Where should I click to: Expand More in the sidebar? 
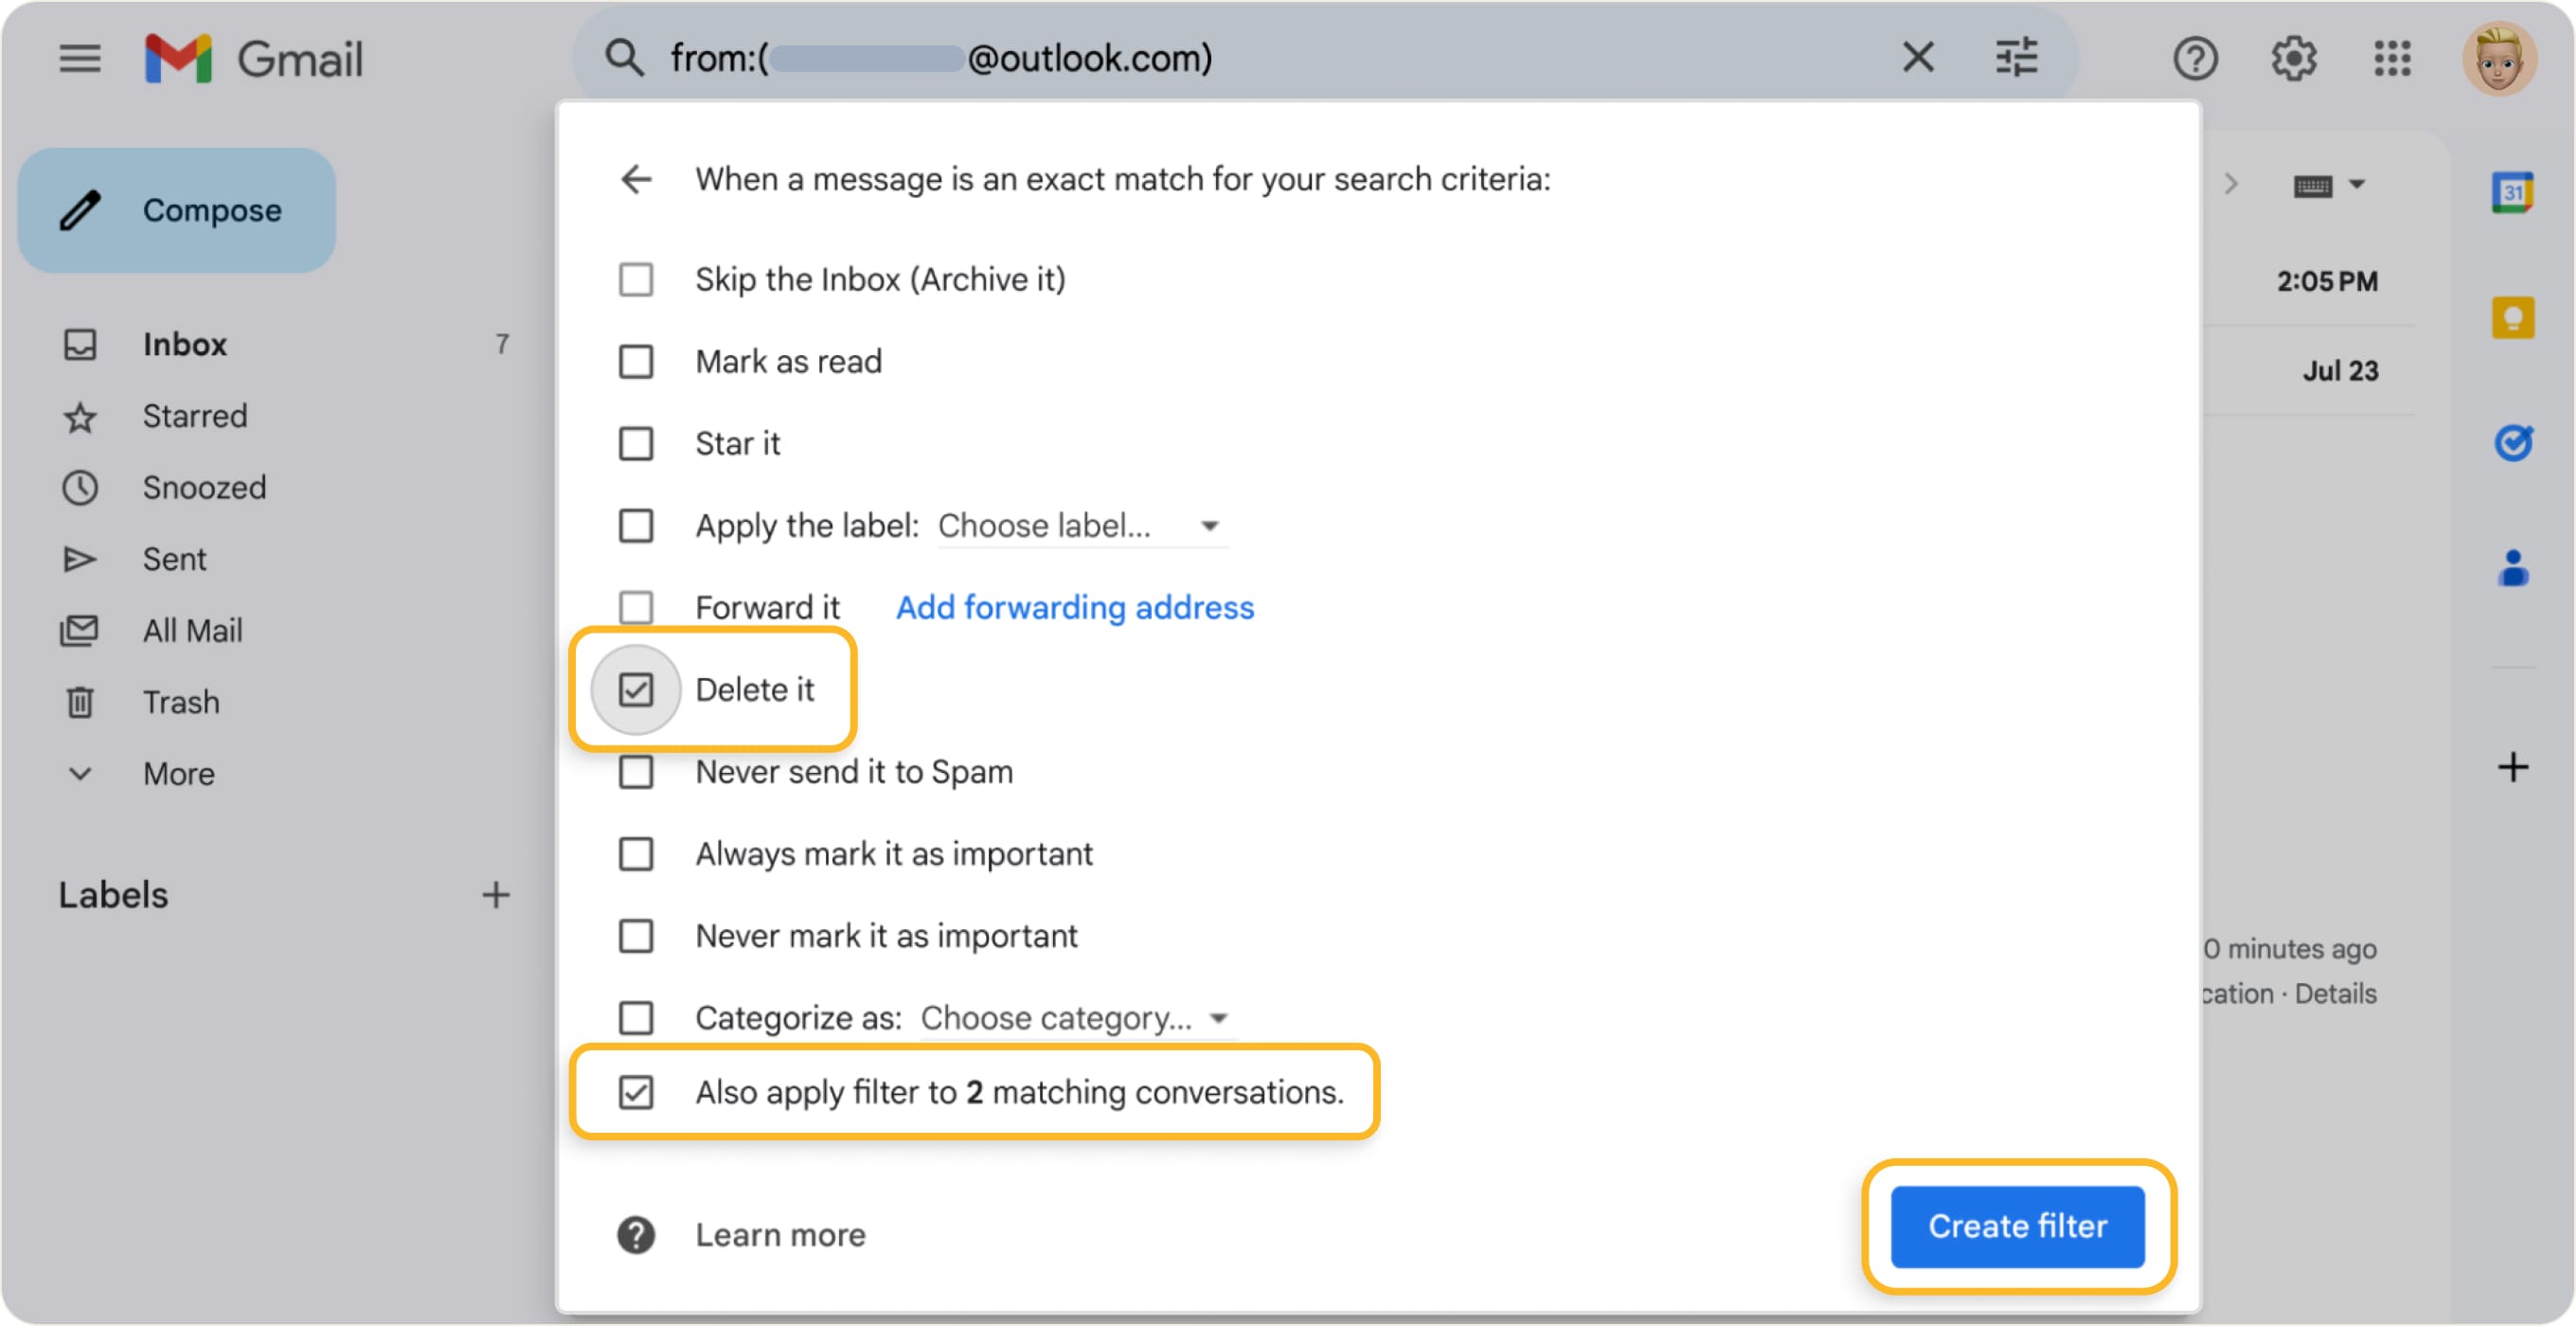[178, 773]
